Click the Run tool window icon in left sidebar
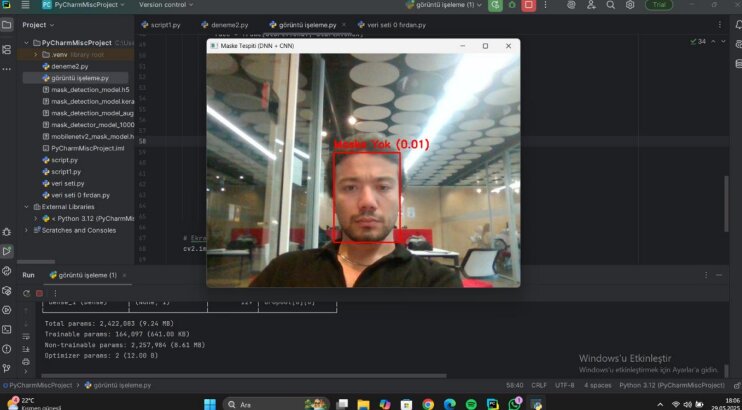742x410 pixels. coord(7,251)
